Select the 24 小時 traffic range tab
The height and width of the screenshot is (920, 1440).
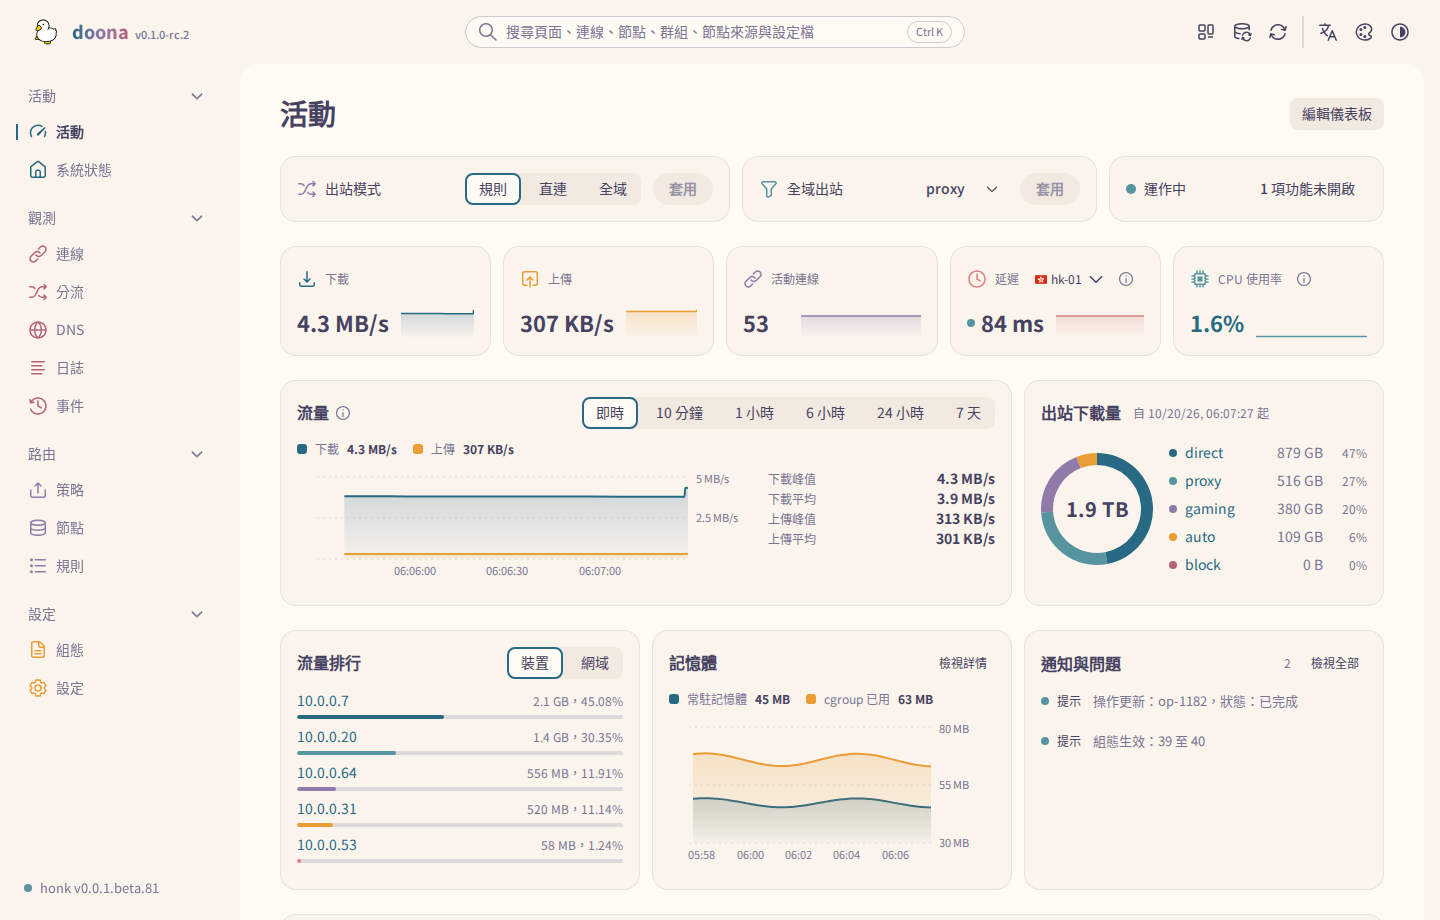click(900, 413)
